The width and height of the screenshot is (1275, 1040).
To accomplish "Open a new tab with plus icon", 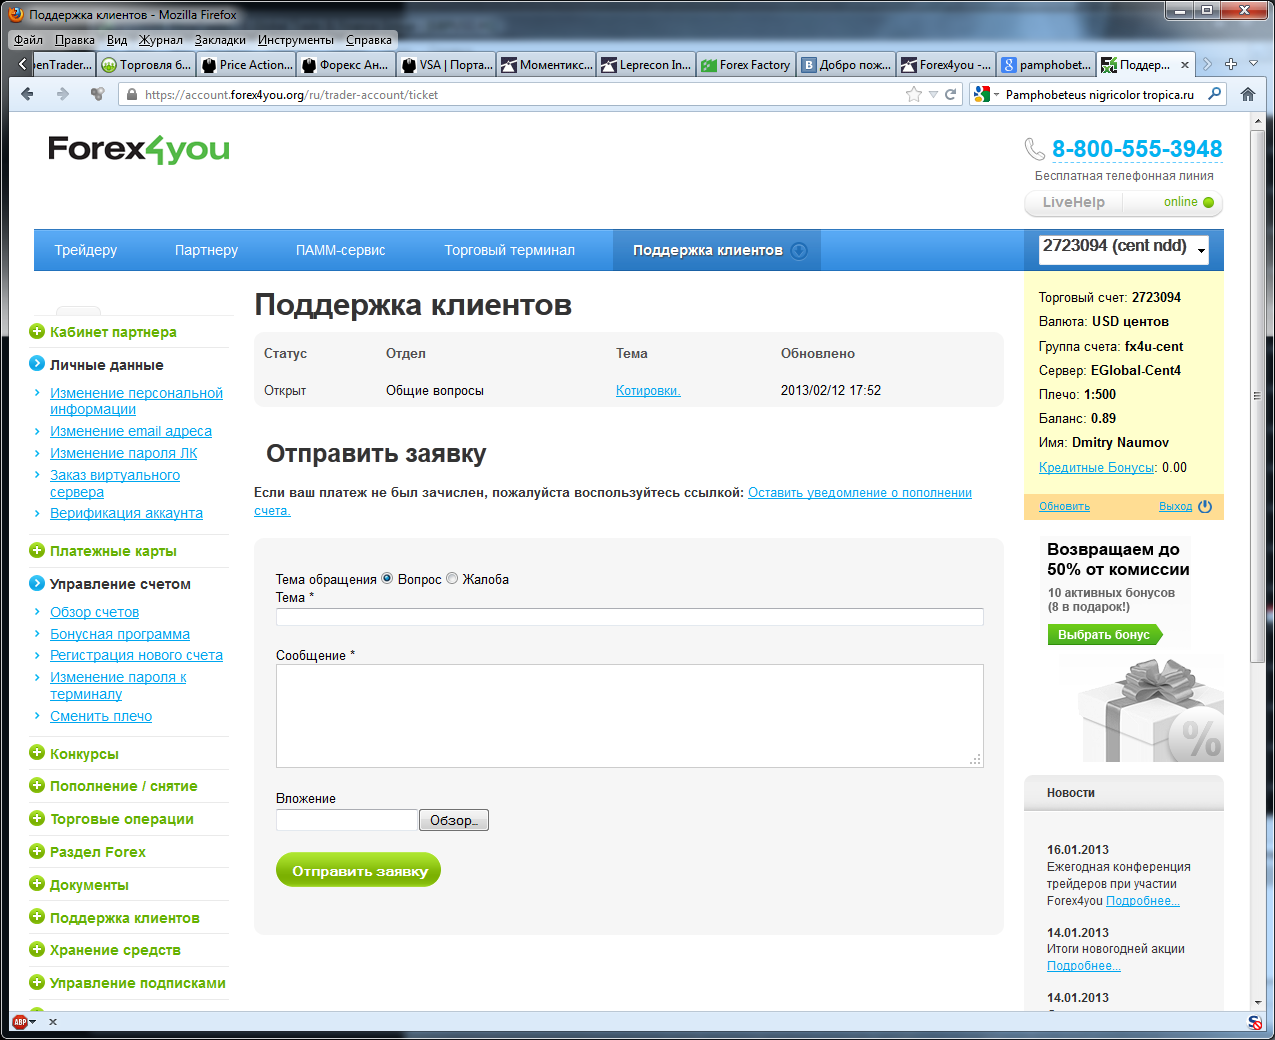I will tap(1231, 64).
